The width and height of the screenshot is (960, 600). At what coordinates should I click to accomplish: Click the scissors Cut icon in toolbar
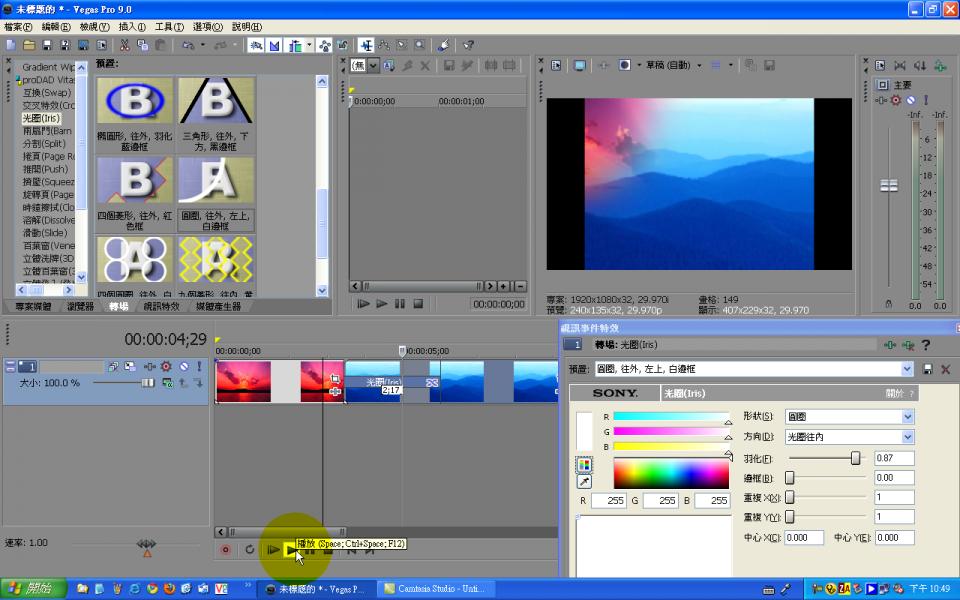click(125, 45)
